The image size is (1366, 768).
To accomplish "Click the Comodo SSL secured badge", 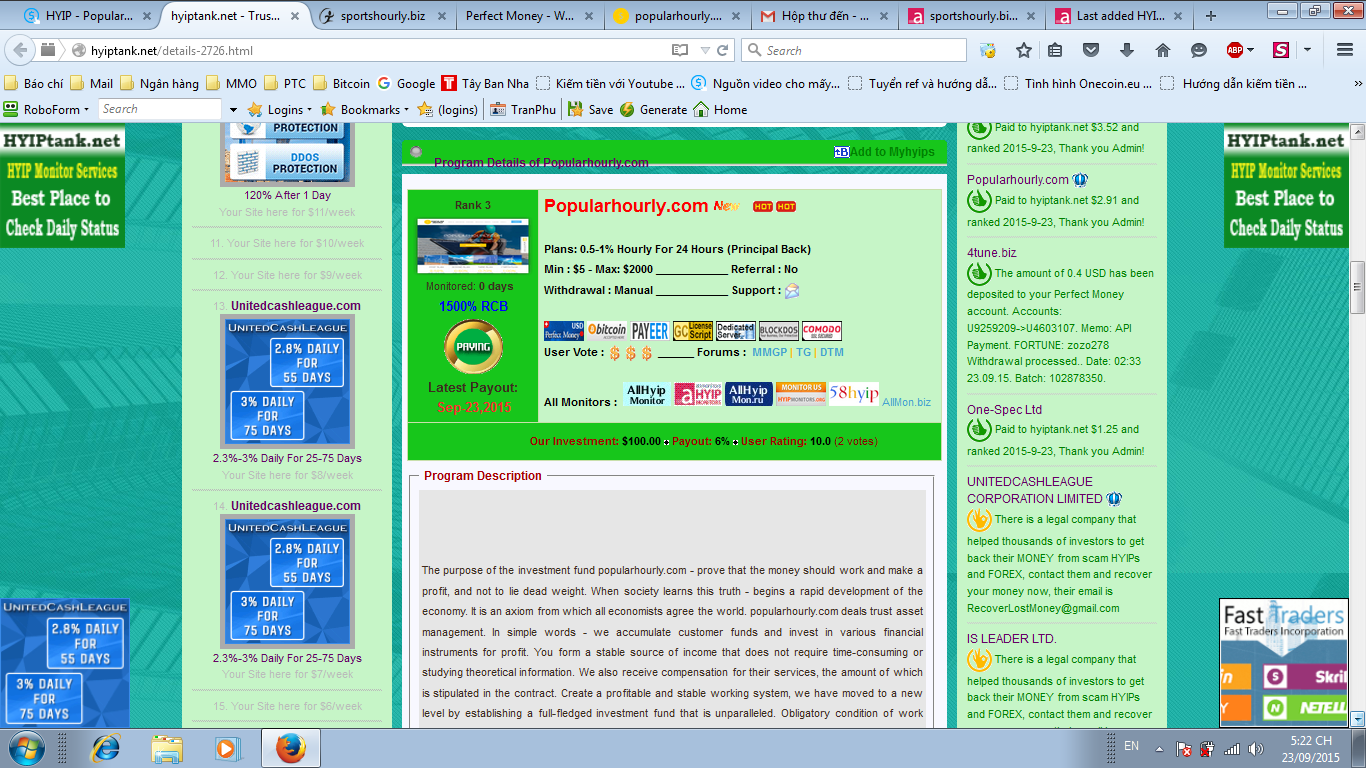I will (822, 331).
